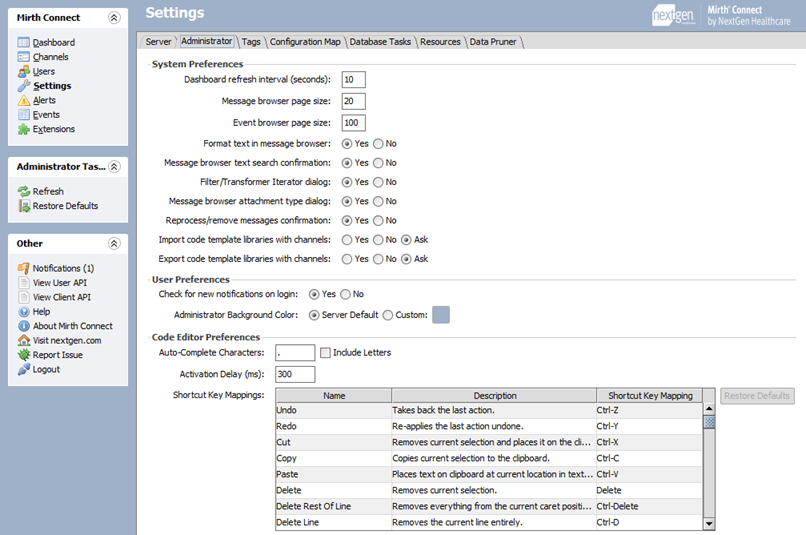Set Filter/Transformer Iterator dialog to No
This screenshot has width=806, height=535.
(x=378, y=182)
